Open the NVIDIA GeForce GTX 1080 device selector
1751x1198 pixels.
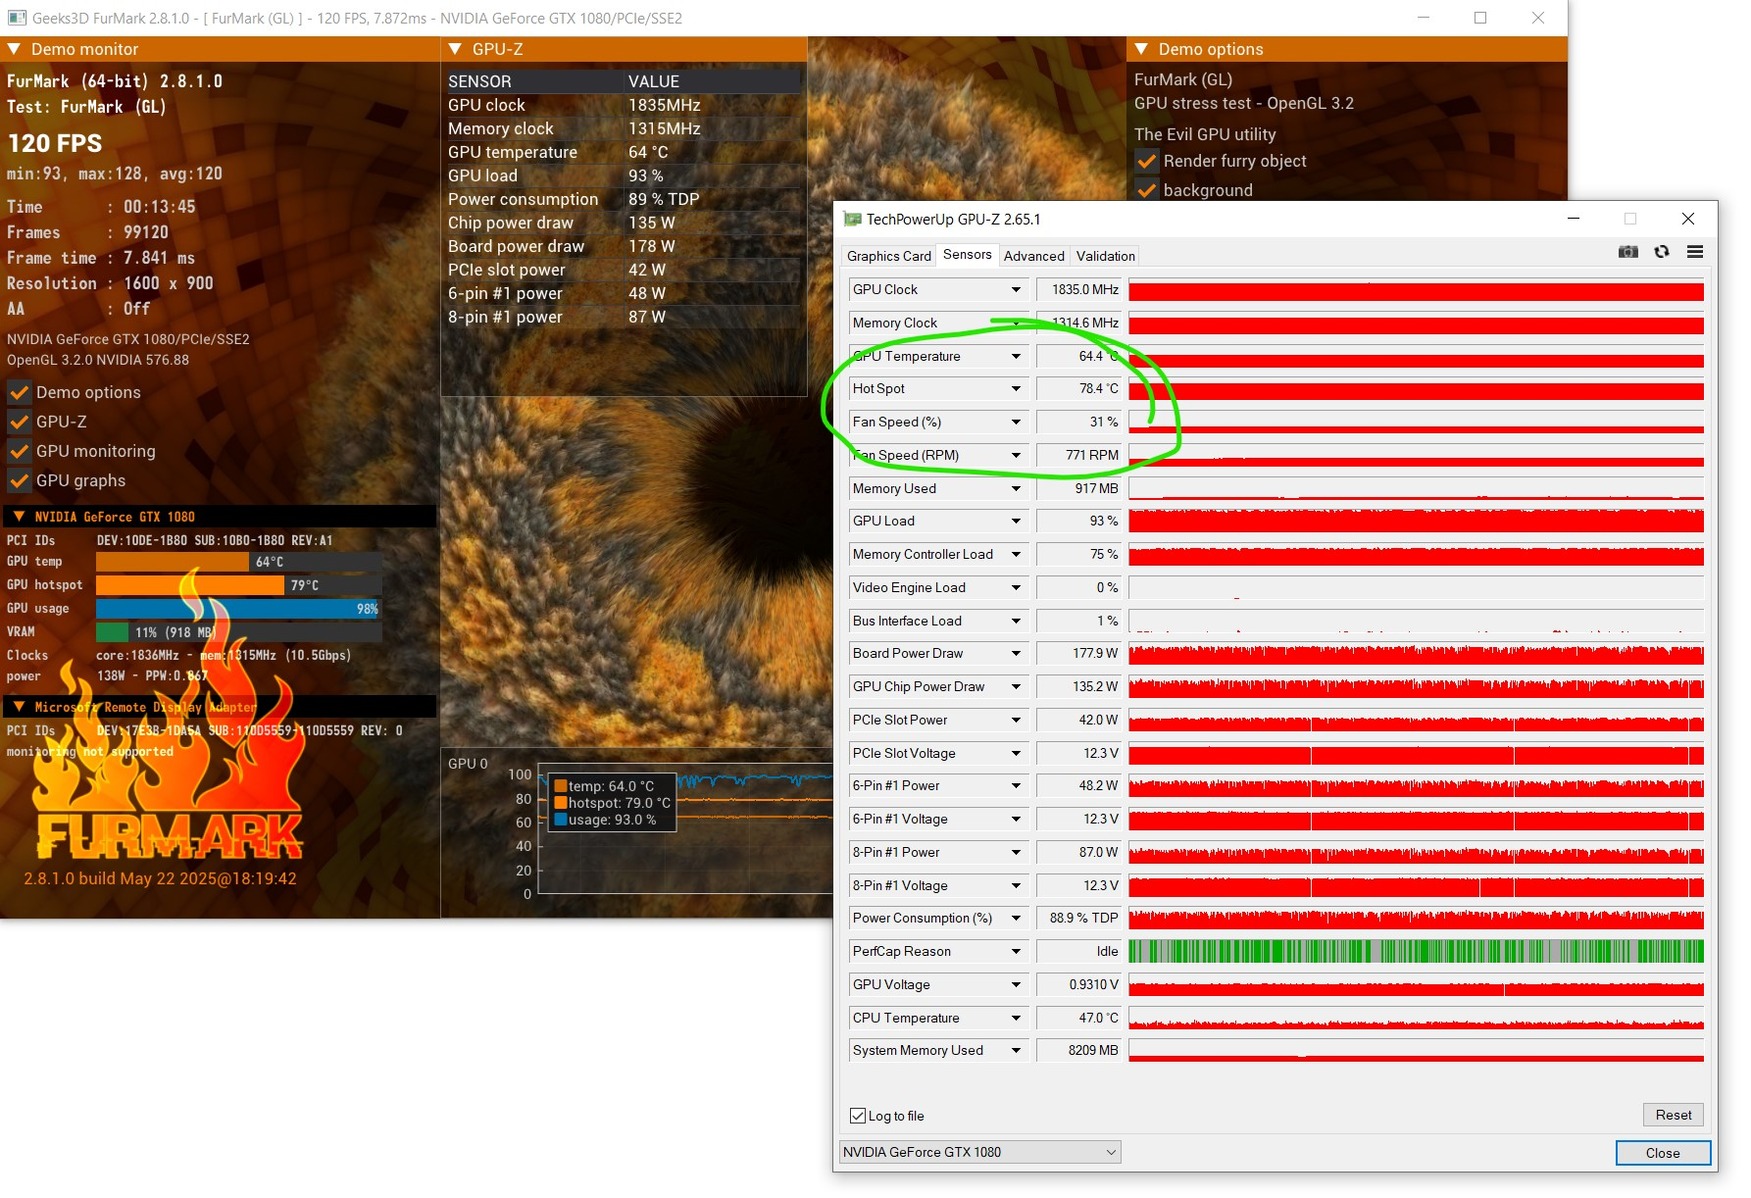(x=980, y=1152)
